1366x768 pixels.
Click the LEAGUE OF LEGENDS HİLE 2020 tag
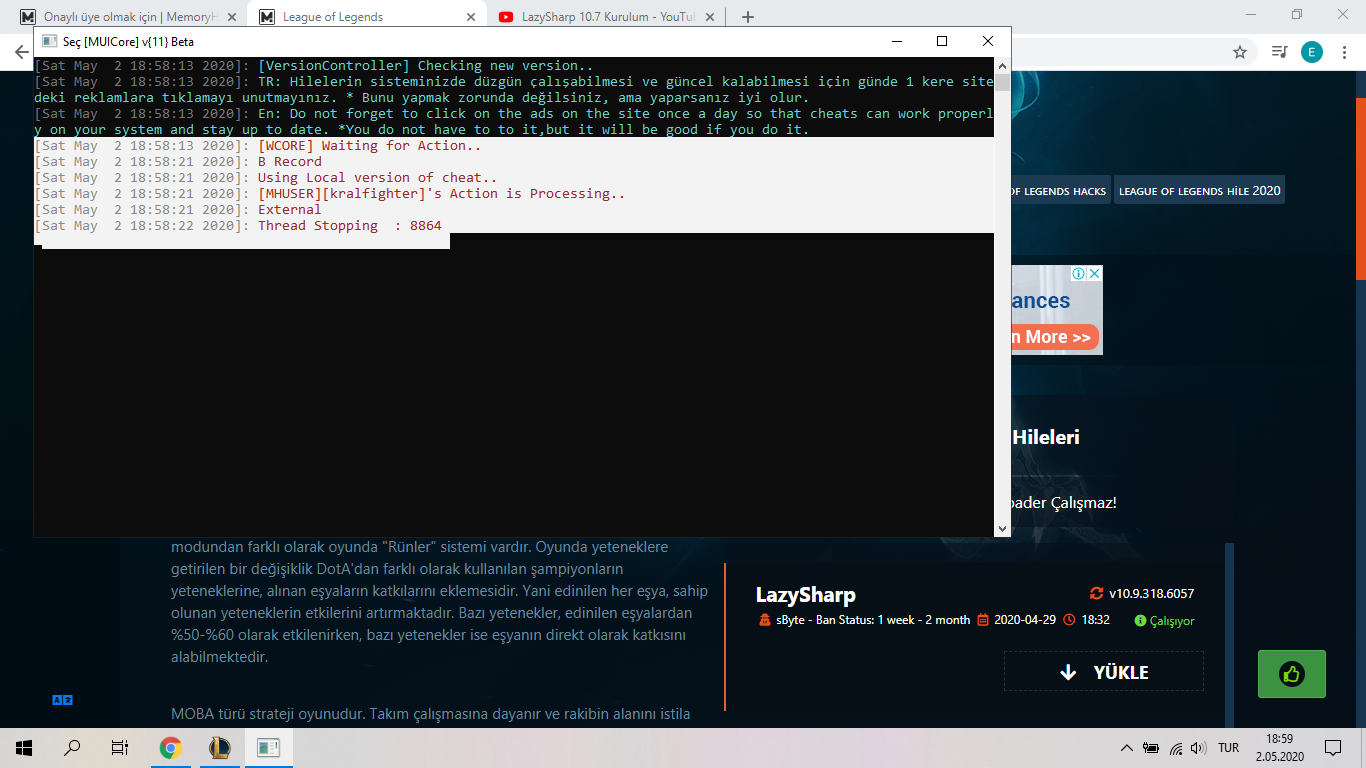point(1199,190)
